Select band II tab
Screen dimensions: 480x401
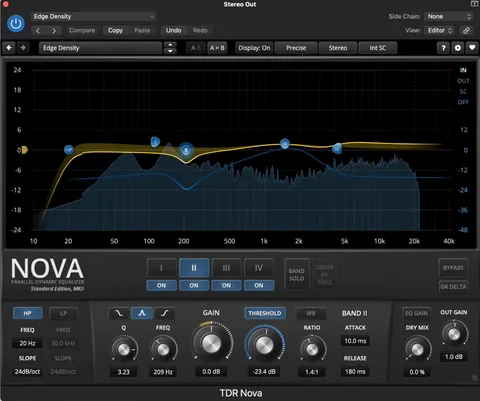click(194, 268)
